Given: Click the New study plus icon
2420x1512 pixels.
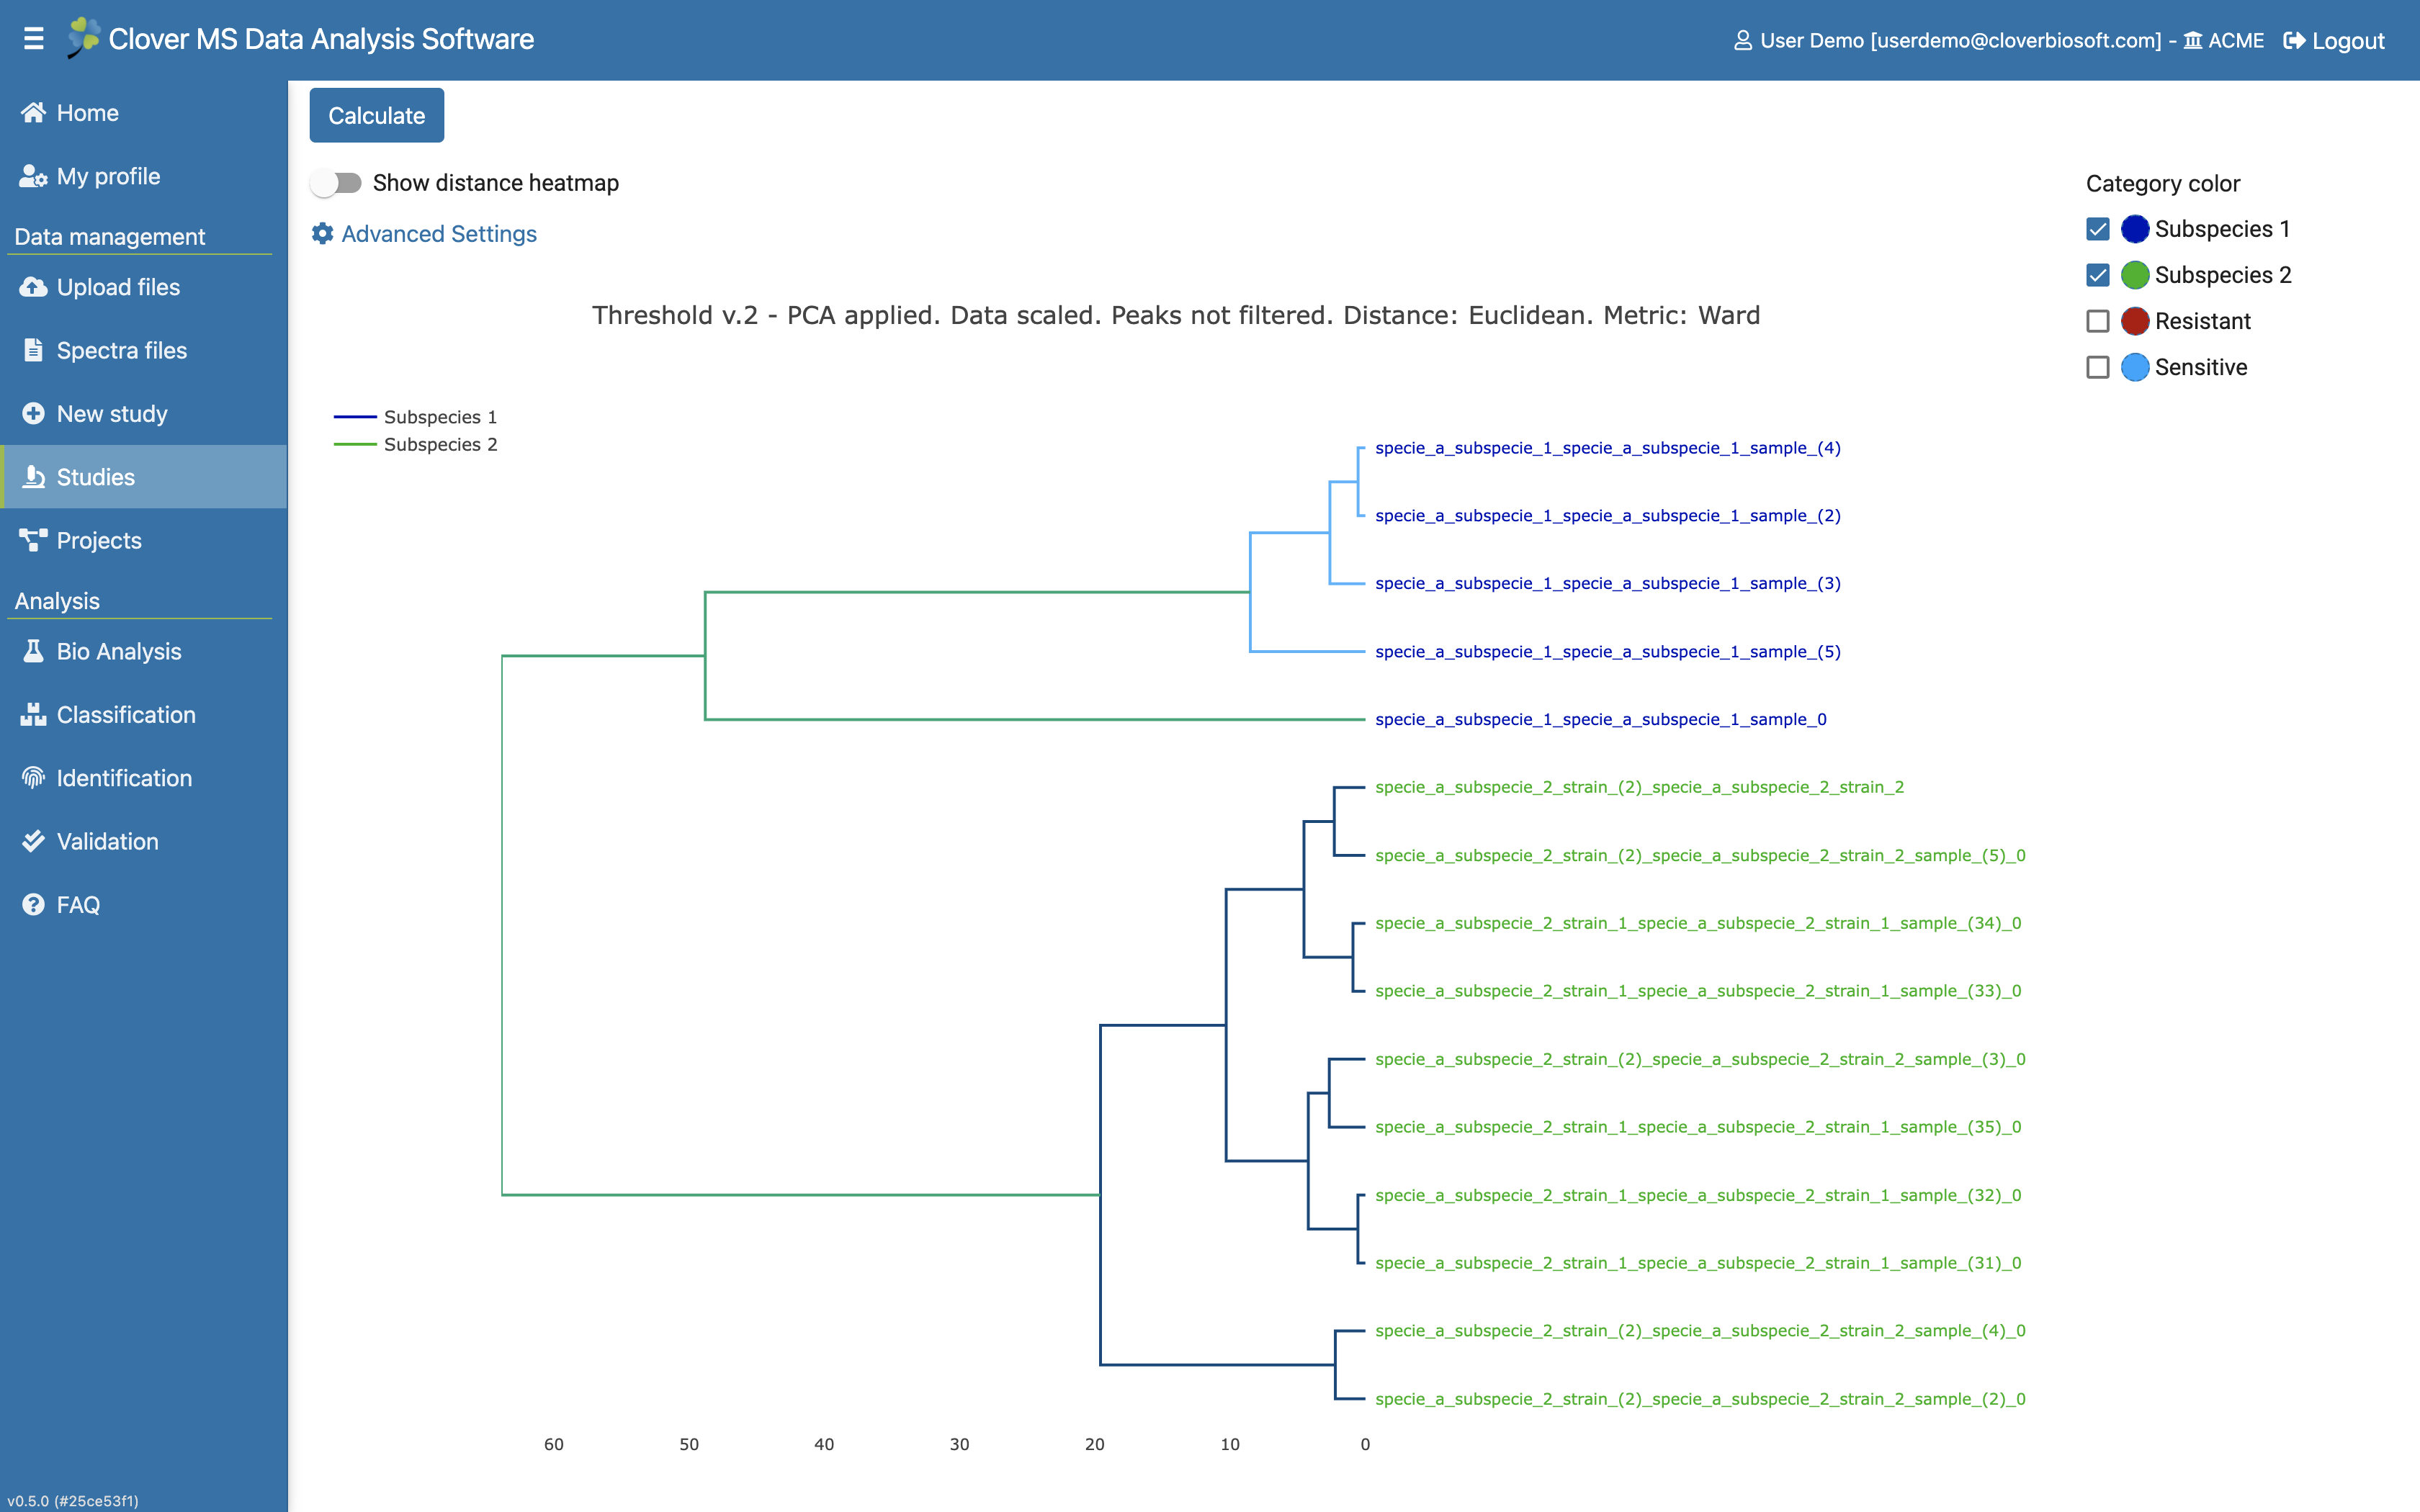Looking at the screenshot, I should coord(33,413).
